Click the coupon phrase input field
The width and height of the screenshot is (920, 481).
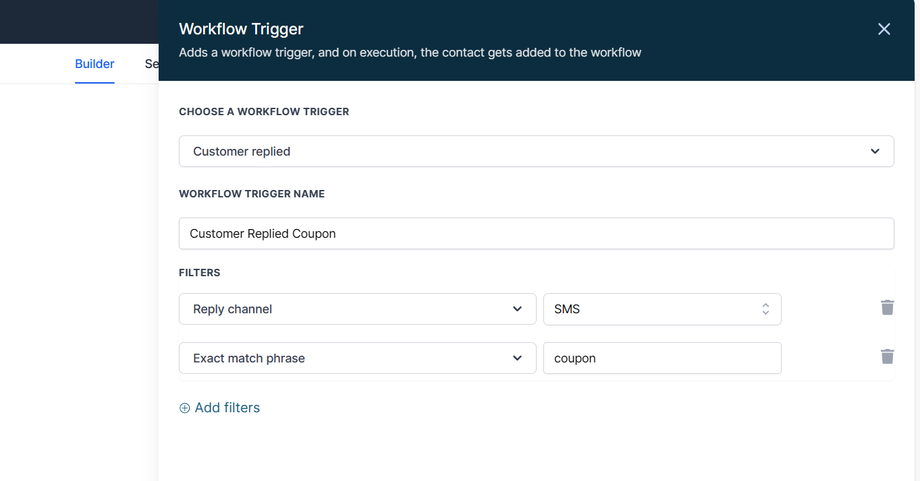point(662,358)
